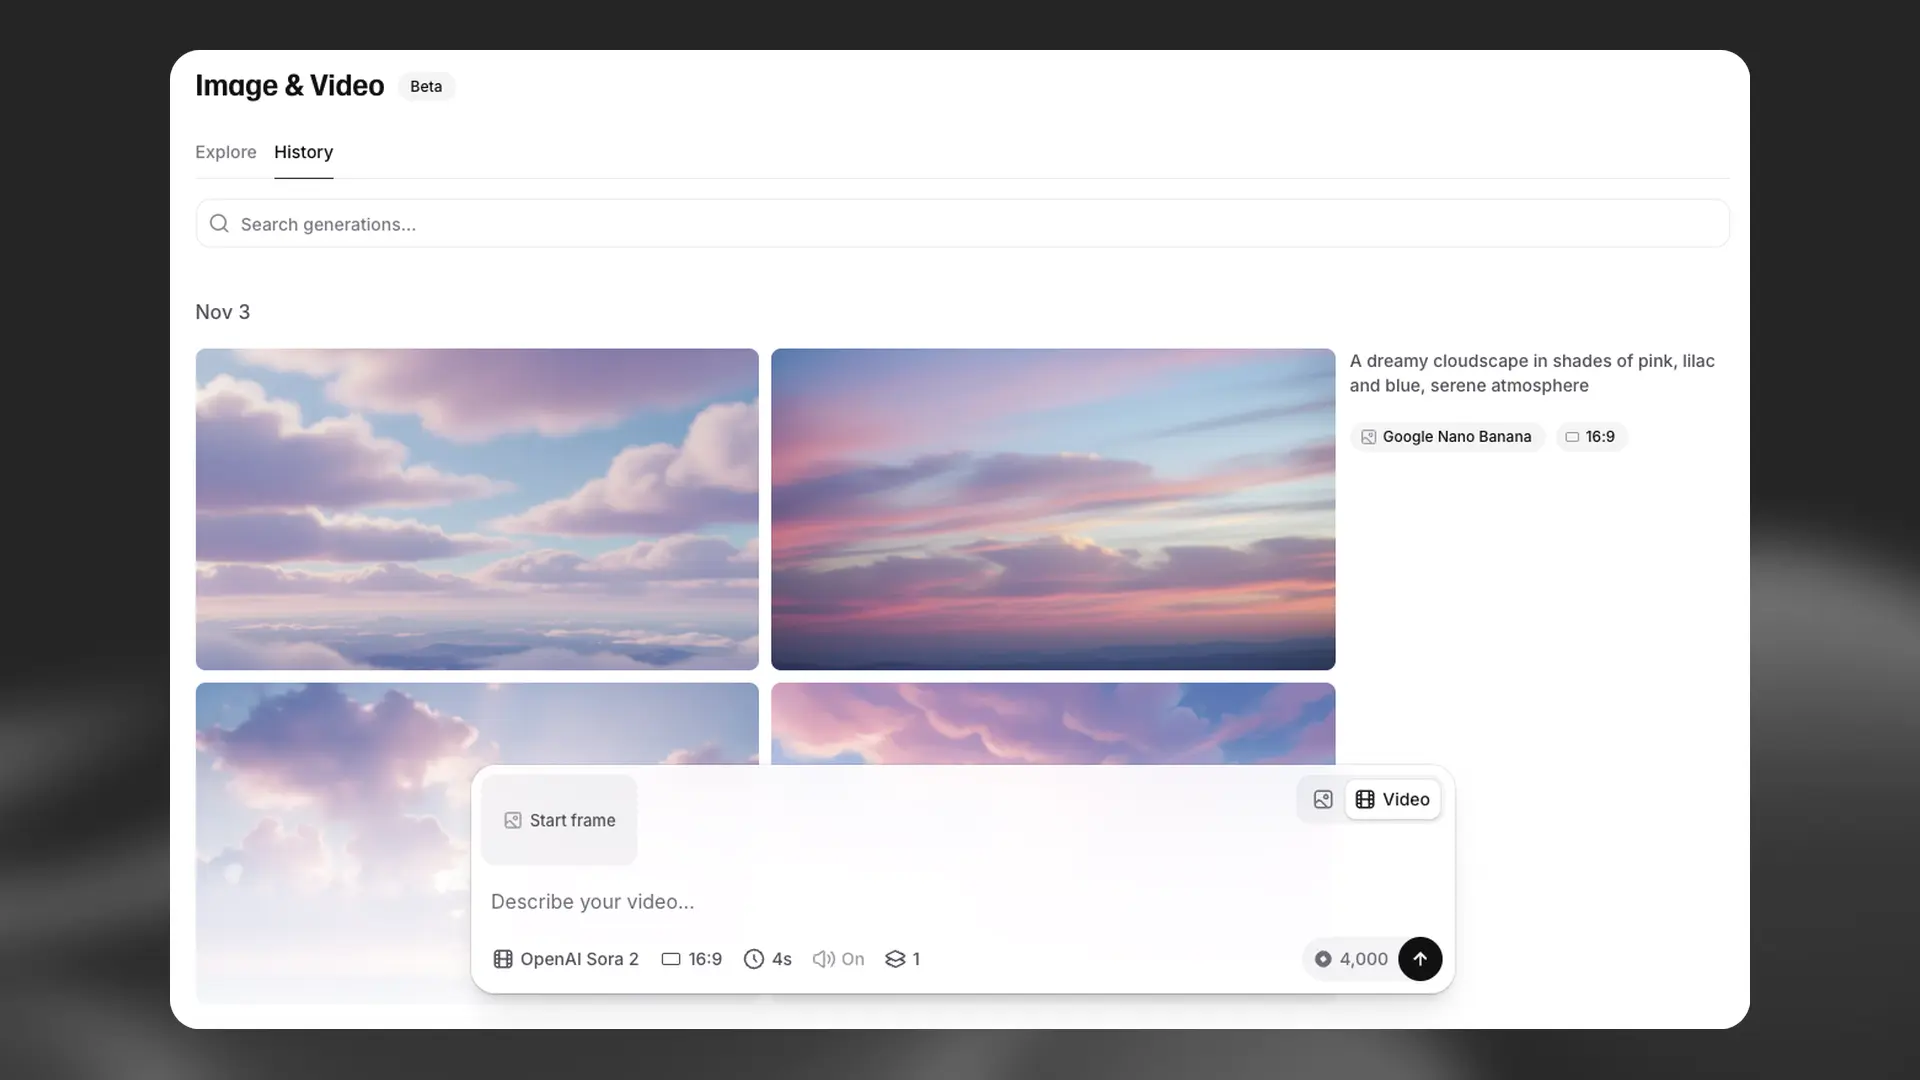Click the Beta badge next to title
The width and height of the screenshot is (1920, 1080).
pos(426,86)
